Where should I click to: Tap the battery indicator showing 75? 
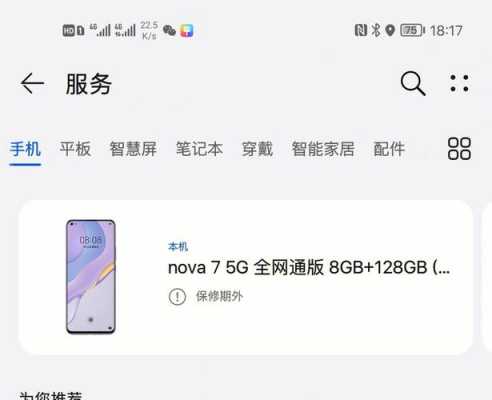(x=412, y=31)
